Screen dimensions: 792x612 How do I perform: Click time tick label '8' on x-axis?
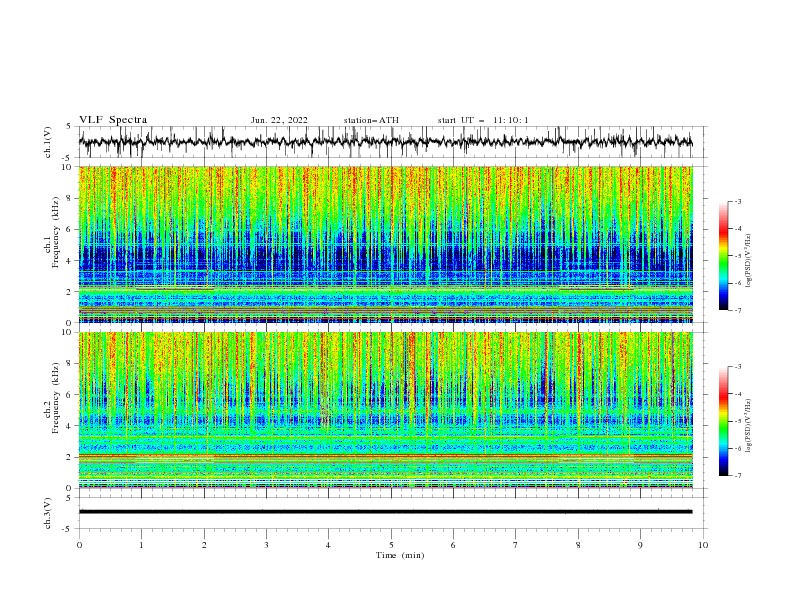[578, 545]
